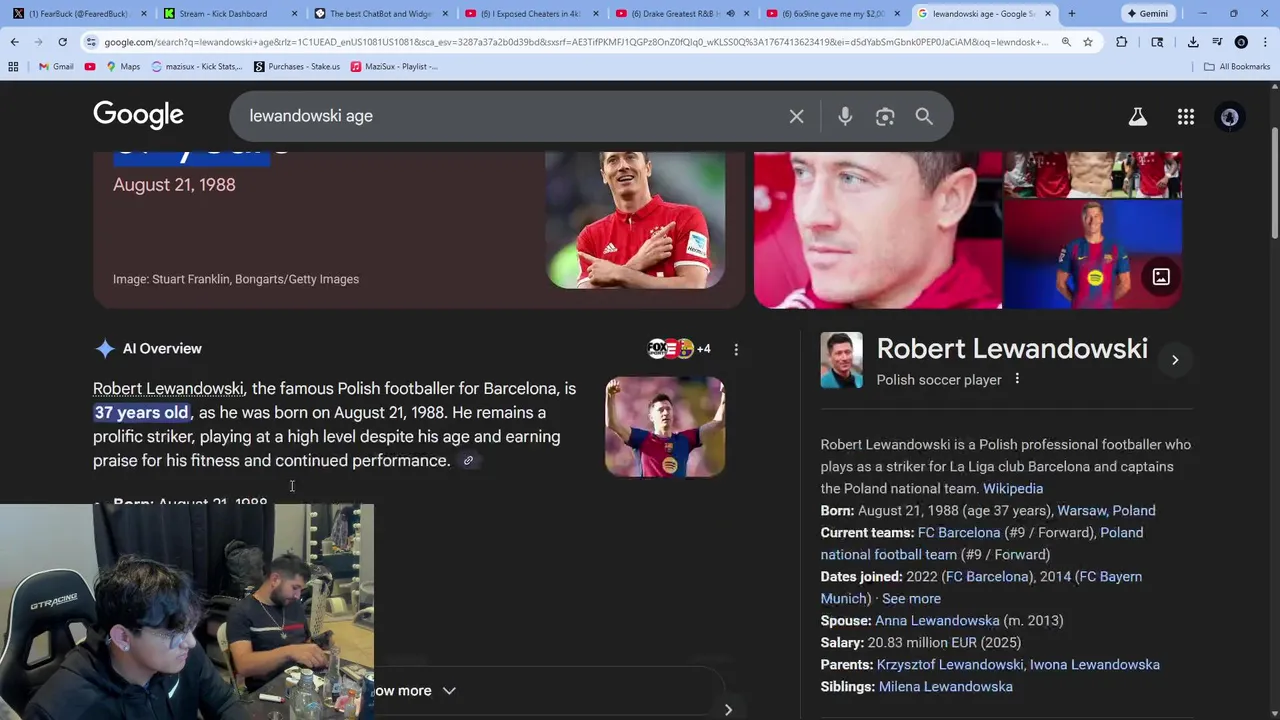Switch to the best ChatBot and Widgets tab
The height and width of the screenshot is (720, 1280).
[x=380, y=13]
